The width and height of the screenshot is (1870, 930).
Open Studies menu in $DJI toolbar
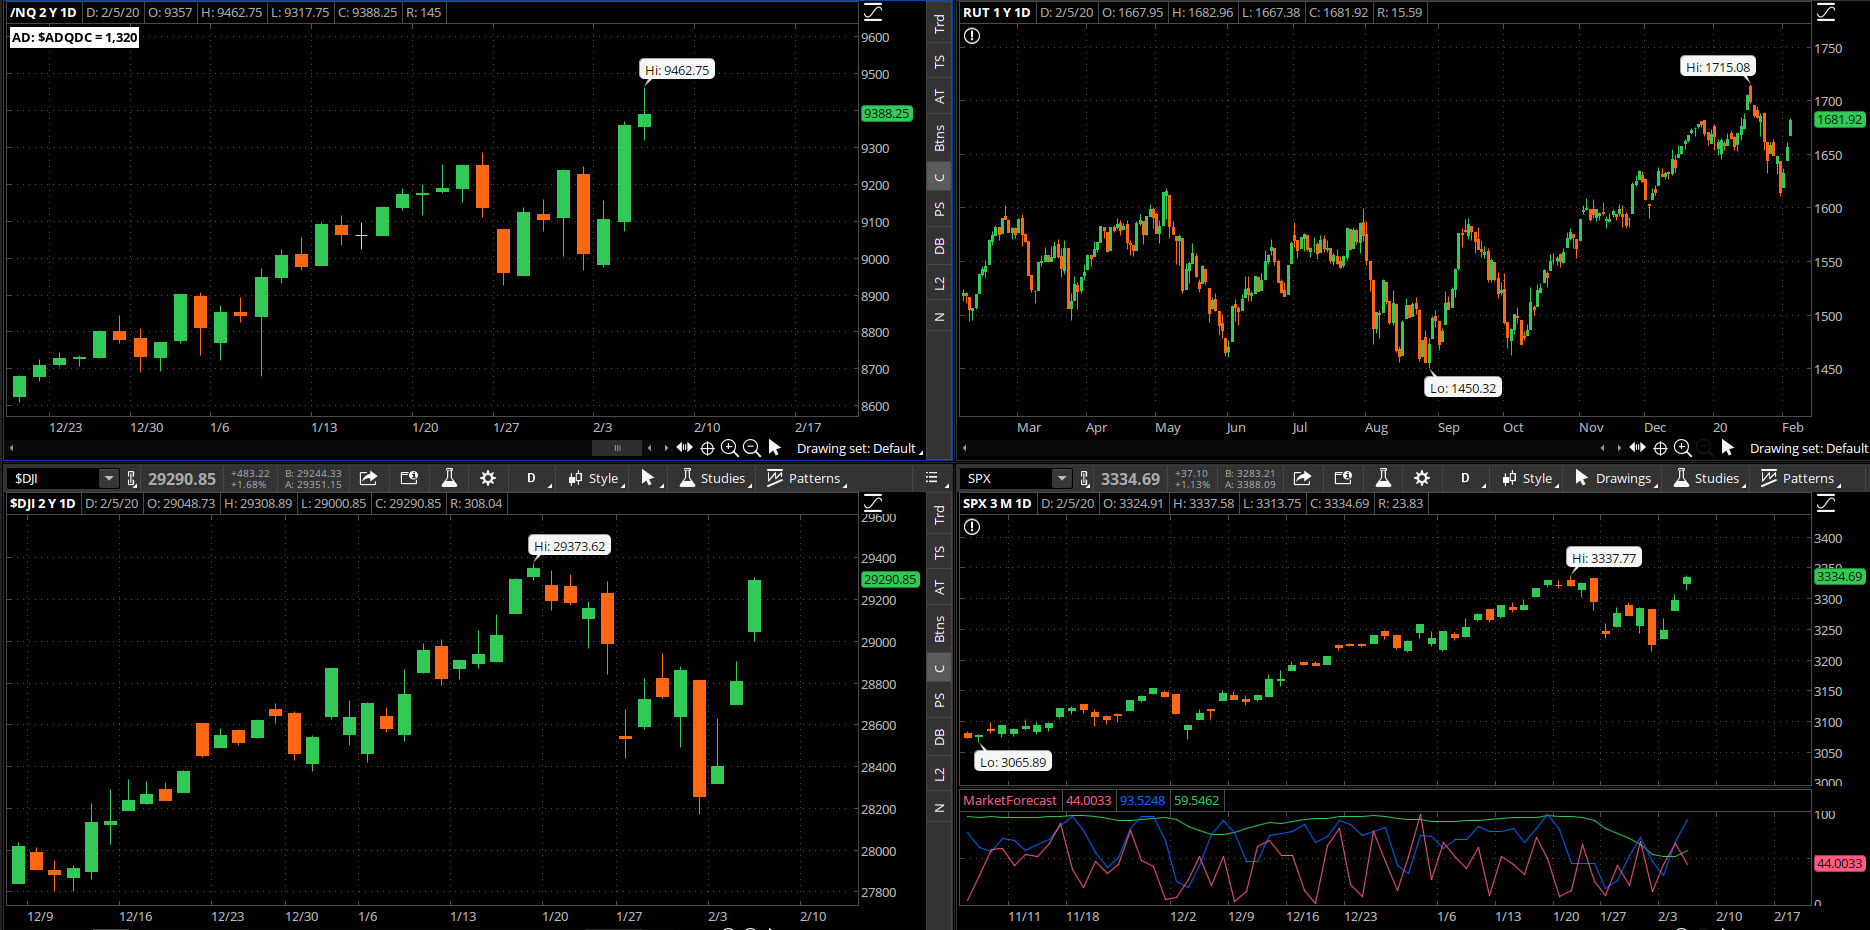714,478
